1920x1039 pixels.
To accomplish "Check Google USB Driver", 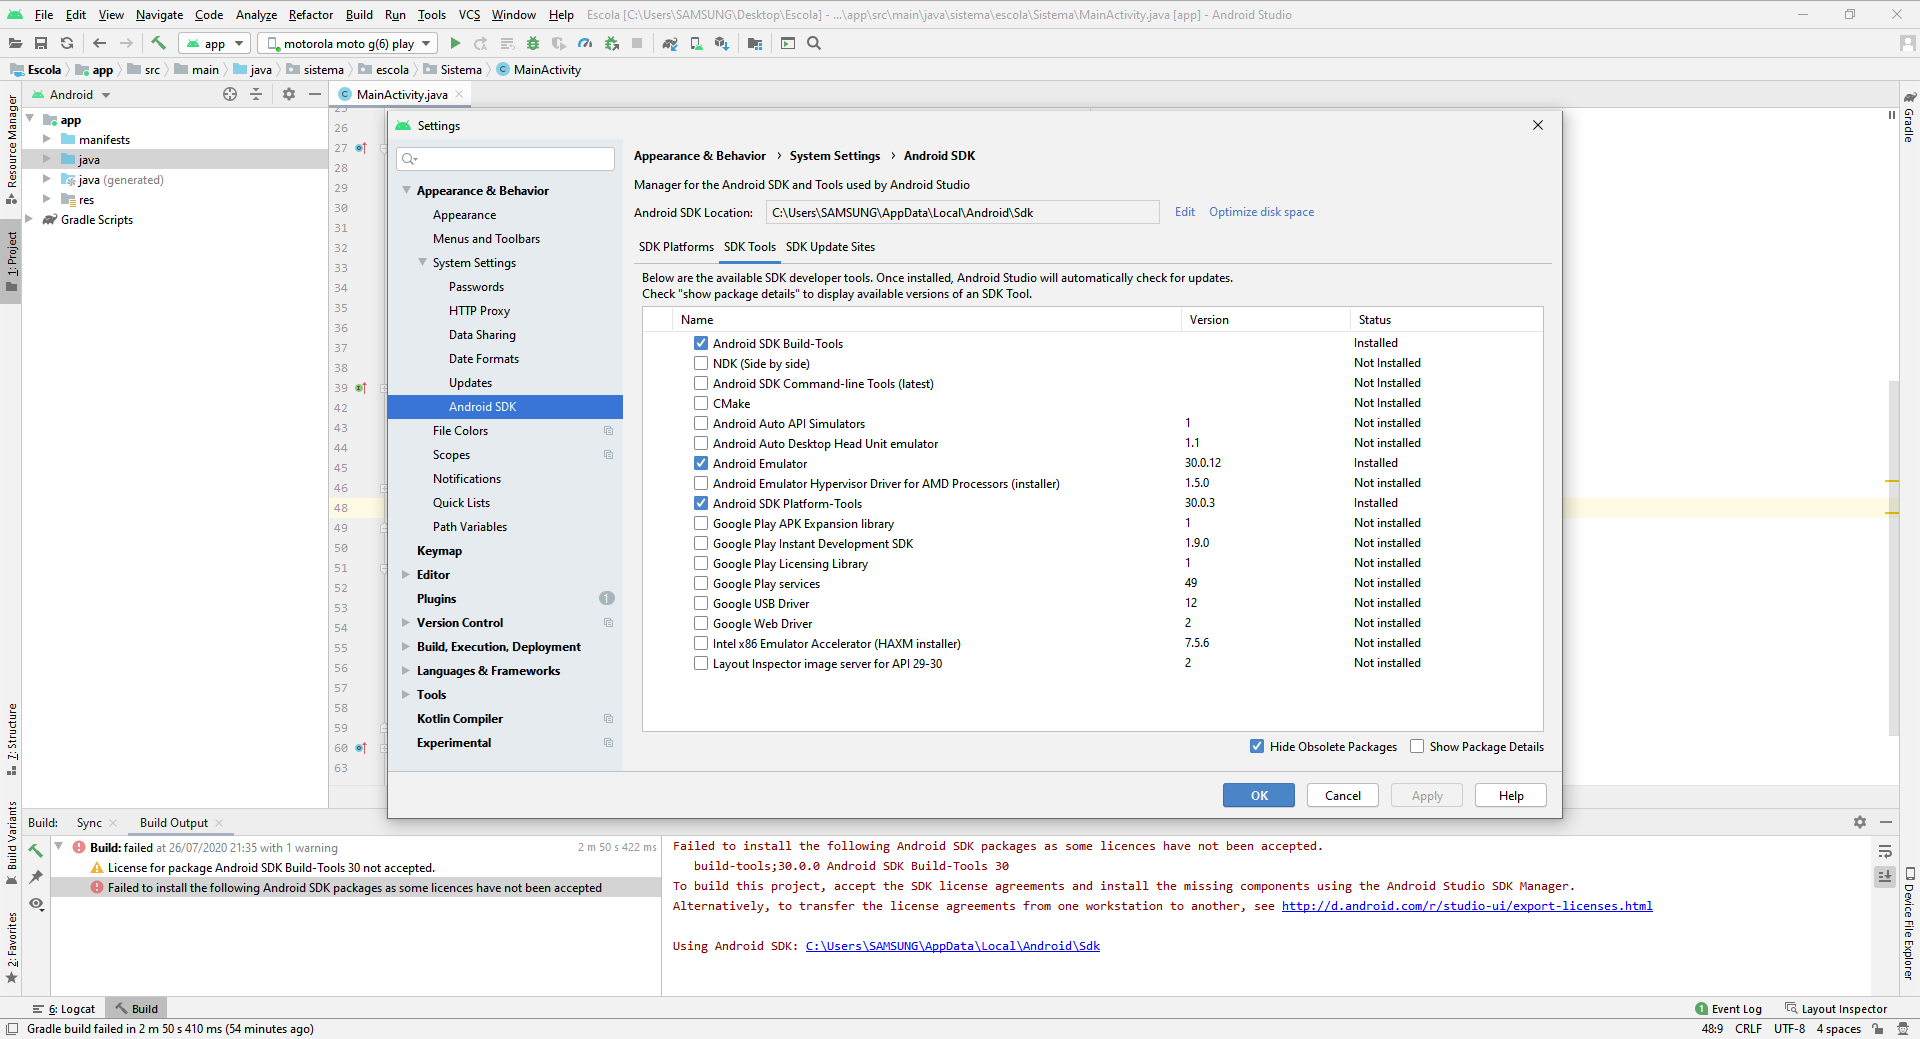I will (701, 603).
